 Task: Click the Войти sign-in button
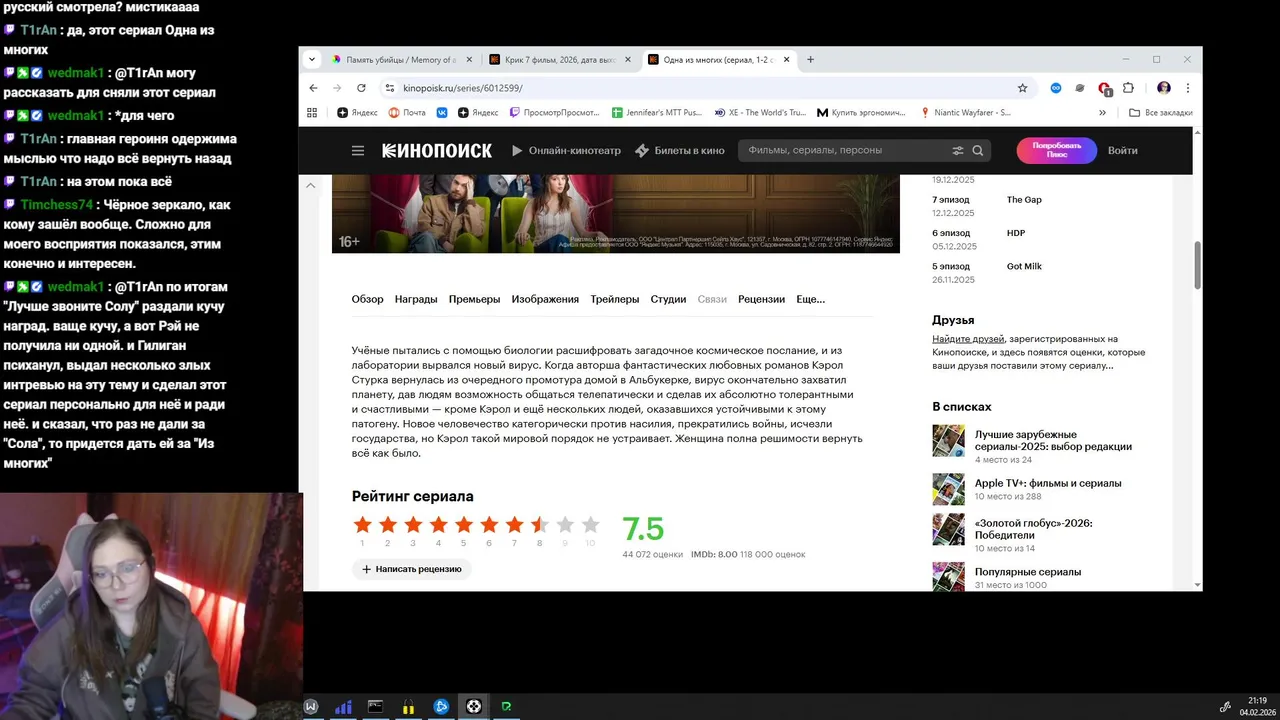click(x=1123, y=151)
